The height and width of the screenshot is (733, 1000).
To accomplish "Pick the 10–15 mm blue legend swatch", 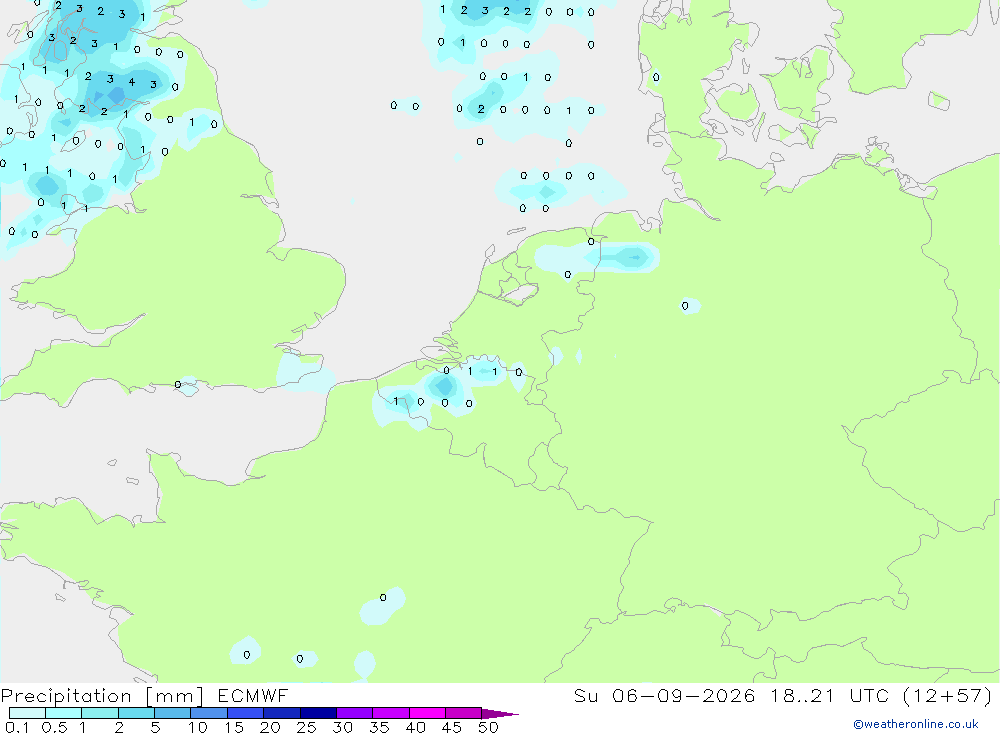I will pyautogui.click(x=209, y=713).
